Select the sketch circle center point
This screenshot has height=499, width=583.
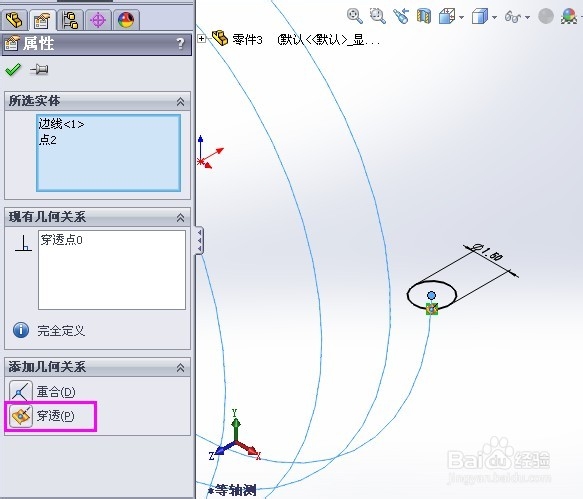(x=431, y=295)
